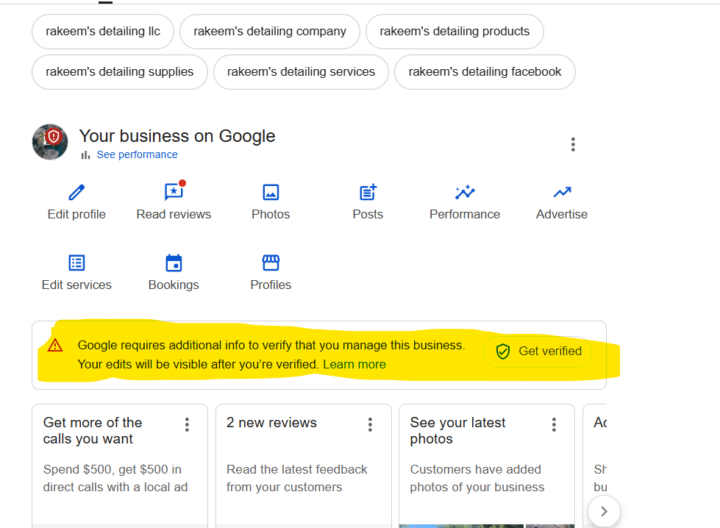720x528 pixels.
Task: Click the Spend $500, get $500 description
Action: pyautogui.click(x=115, y=478)
